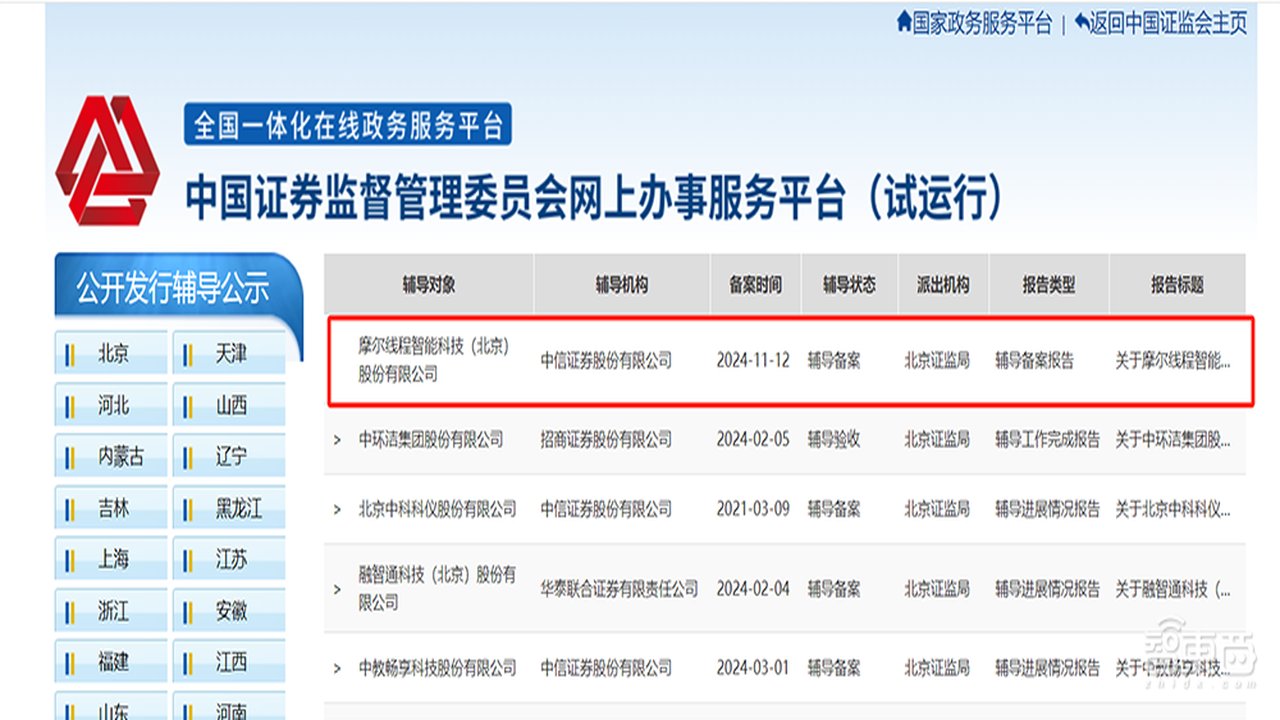
Task: Open report title 关于北京中科科仪...
Action: coord(1173,509)
